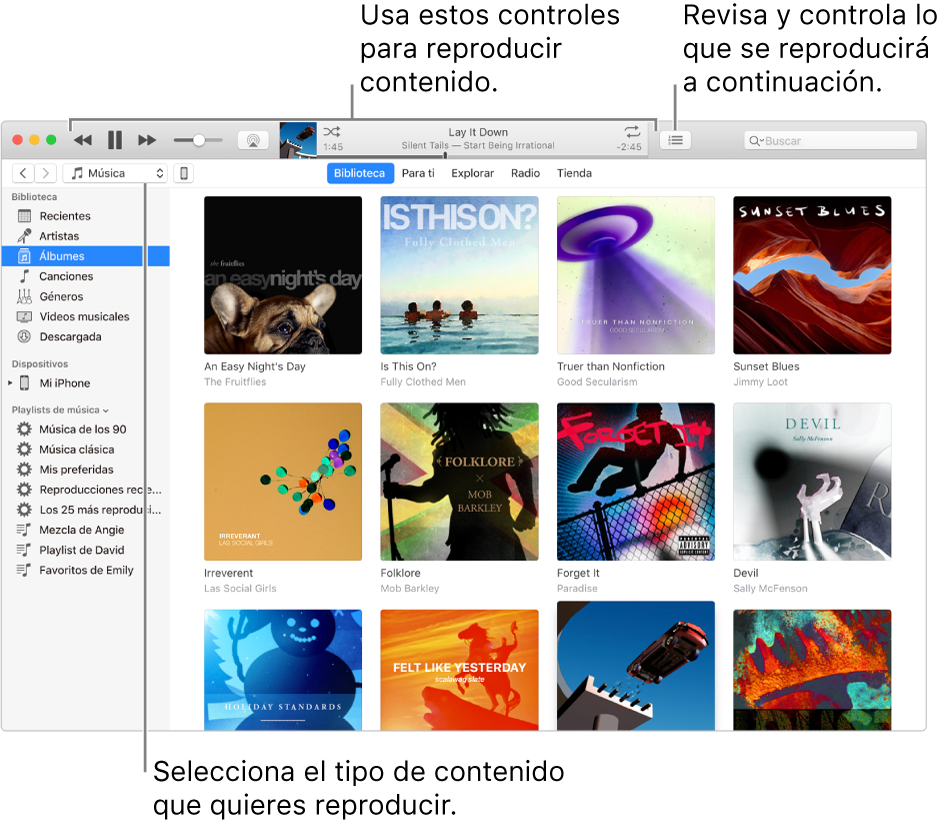Viewport: 947px width, 825px height.
Task: Open An Easy Night's Day album cover
Action: (x=283, y=275)
